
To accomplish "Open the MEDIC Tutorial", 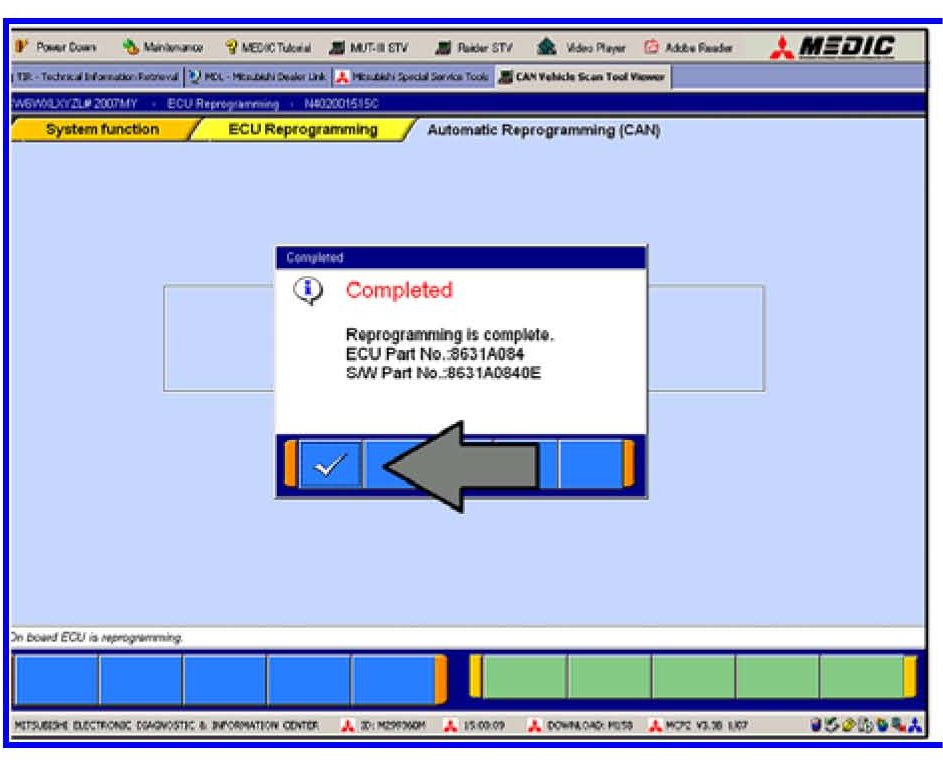I will [x=268, y=47].
